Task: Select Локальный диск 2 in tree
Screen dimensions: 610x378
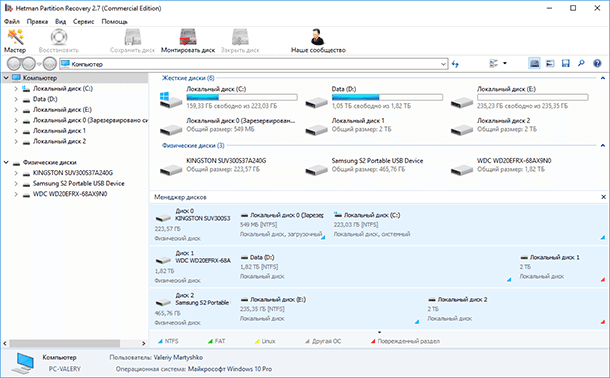Action: point(59,141)
